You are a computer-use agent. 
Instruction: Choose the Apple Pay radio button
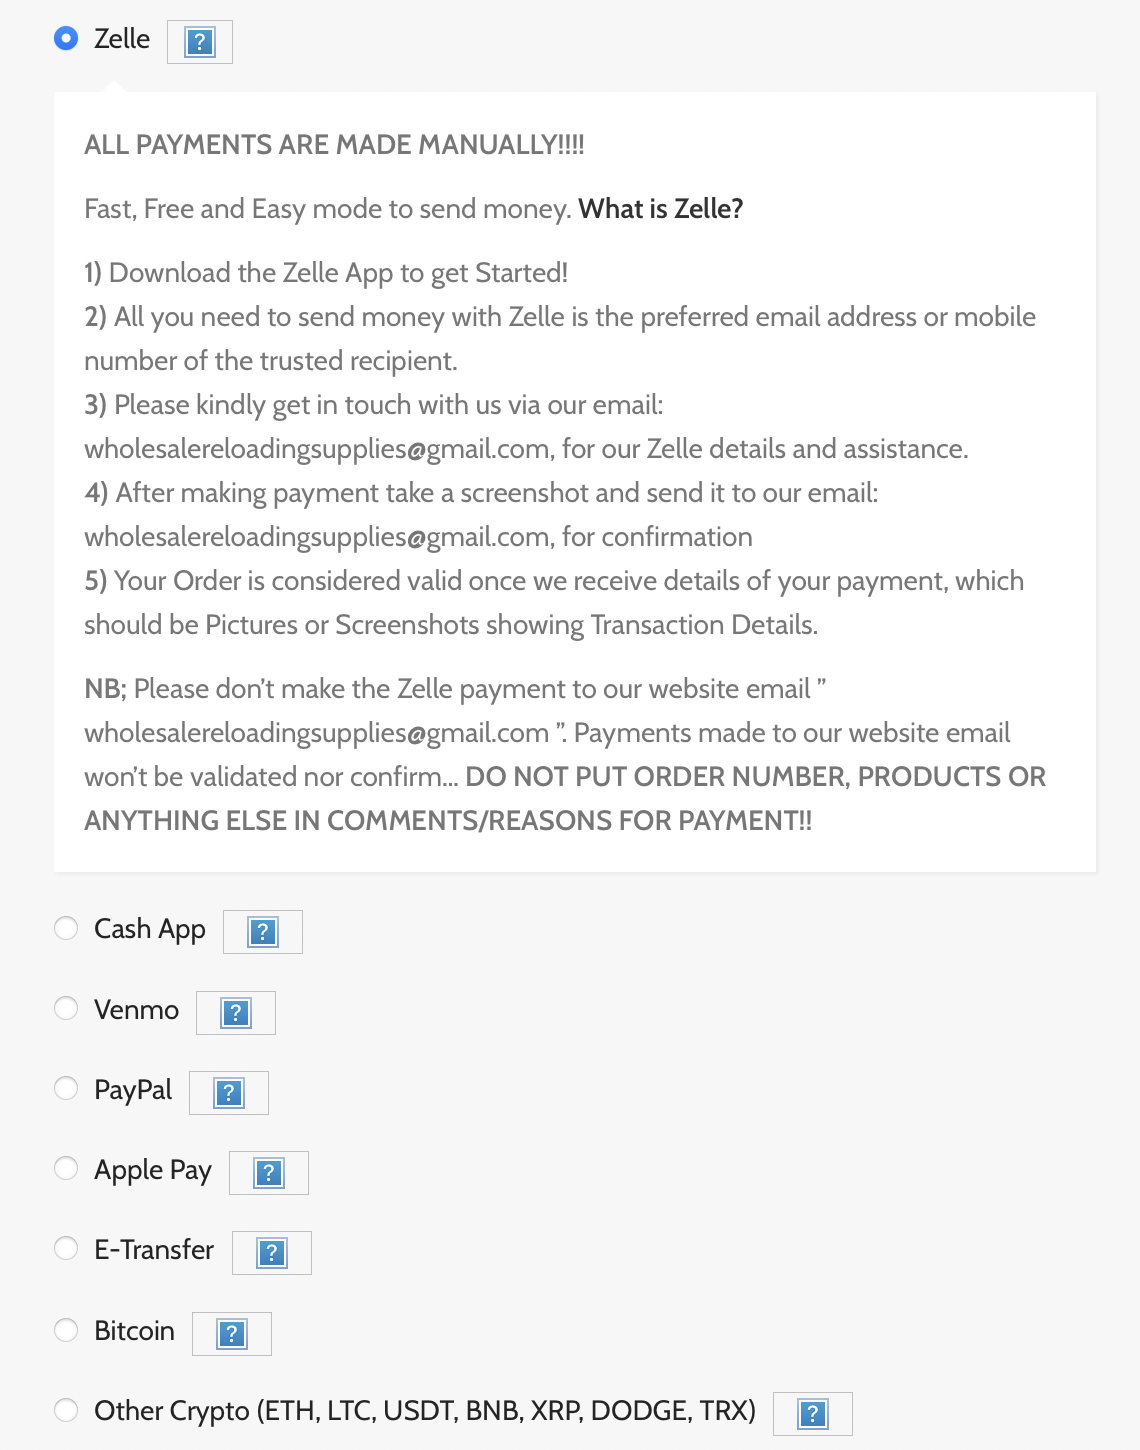(x=66, y=1168)
